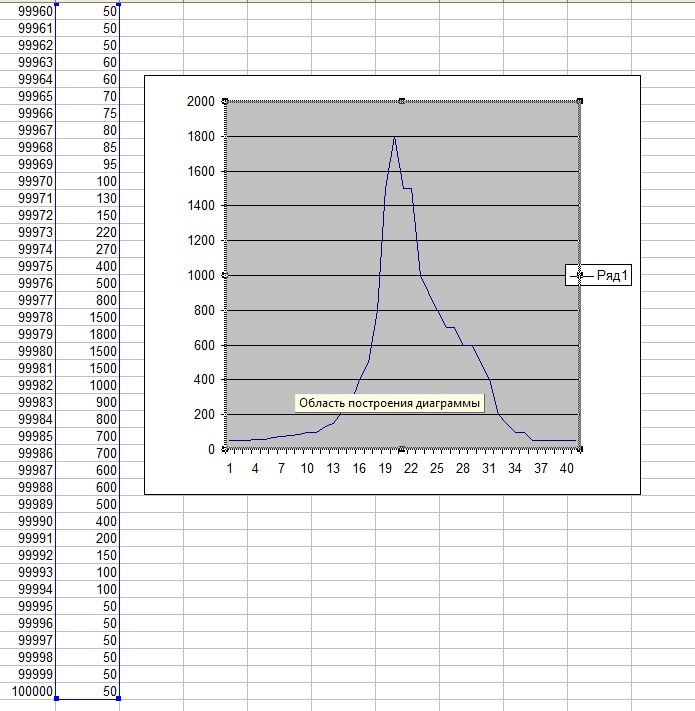The height and width of the screenshot is (711, 695).
Task: Select cell containing 100000
Action: (28, 691)
